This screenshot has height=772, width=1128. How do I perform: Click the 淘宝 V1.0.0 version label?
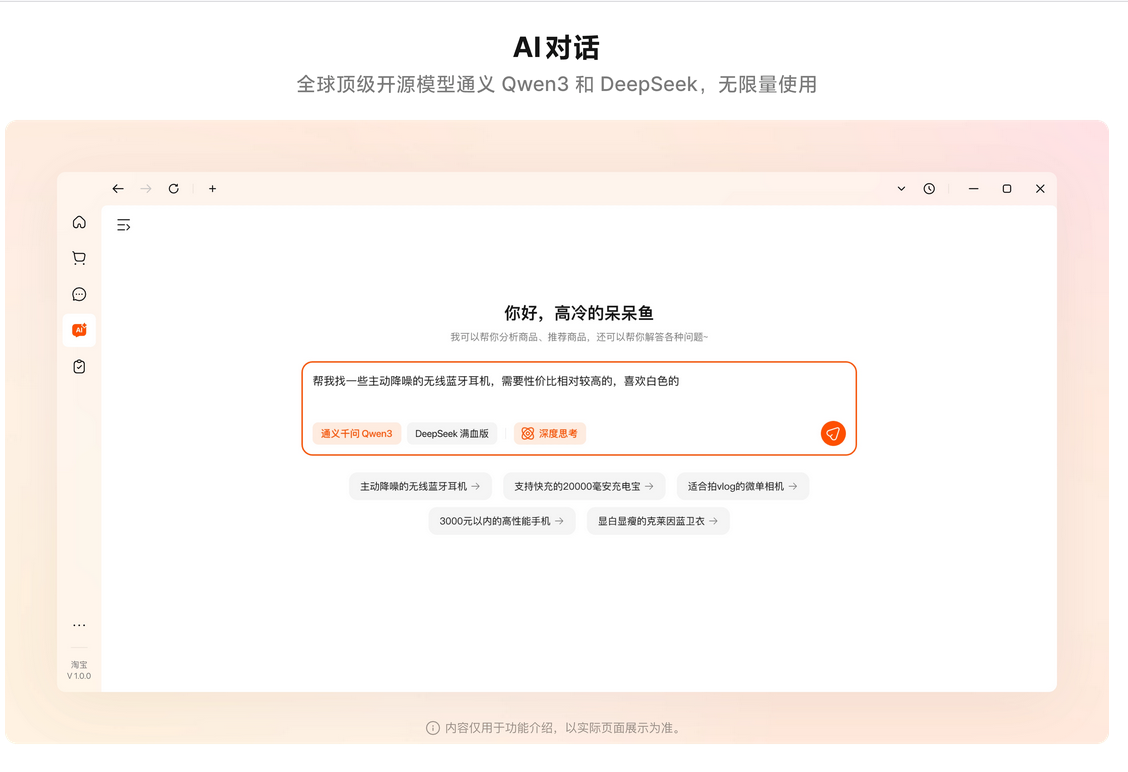click(79, 670)
